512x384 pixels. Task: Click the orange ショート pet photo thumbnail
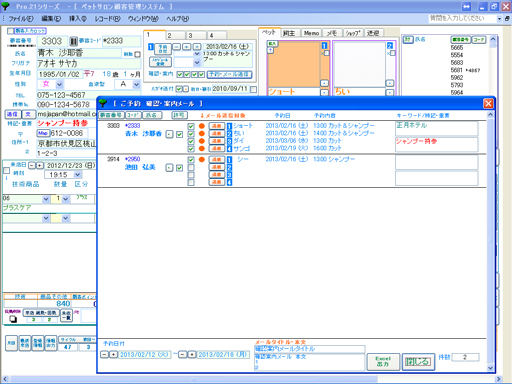coord(294,64)
